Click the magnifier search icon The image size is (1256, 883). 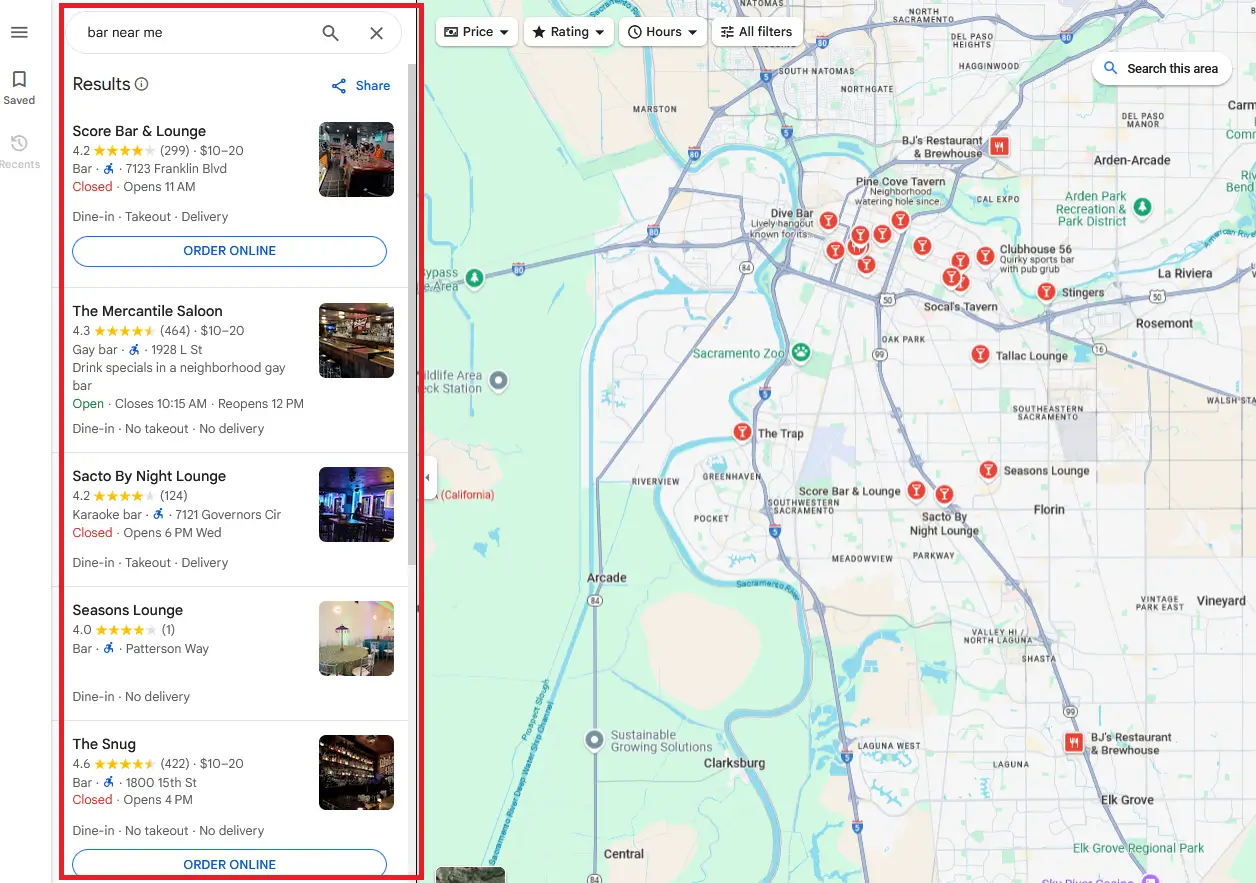tap(331, 33)
